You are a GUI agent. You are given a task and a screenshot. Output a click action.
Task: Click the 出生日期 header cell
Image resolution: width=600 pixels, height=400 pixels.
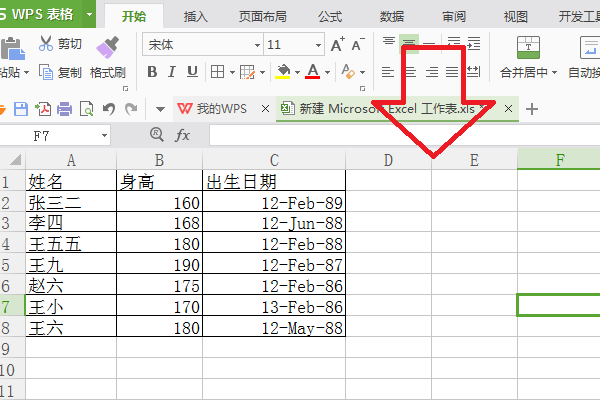tap(274, 181)
